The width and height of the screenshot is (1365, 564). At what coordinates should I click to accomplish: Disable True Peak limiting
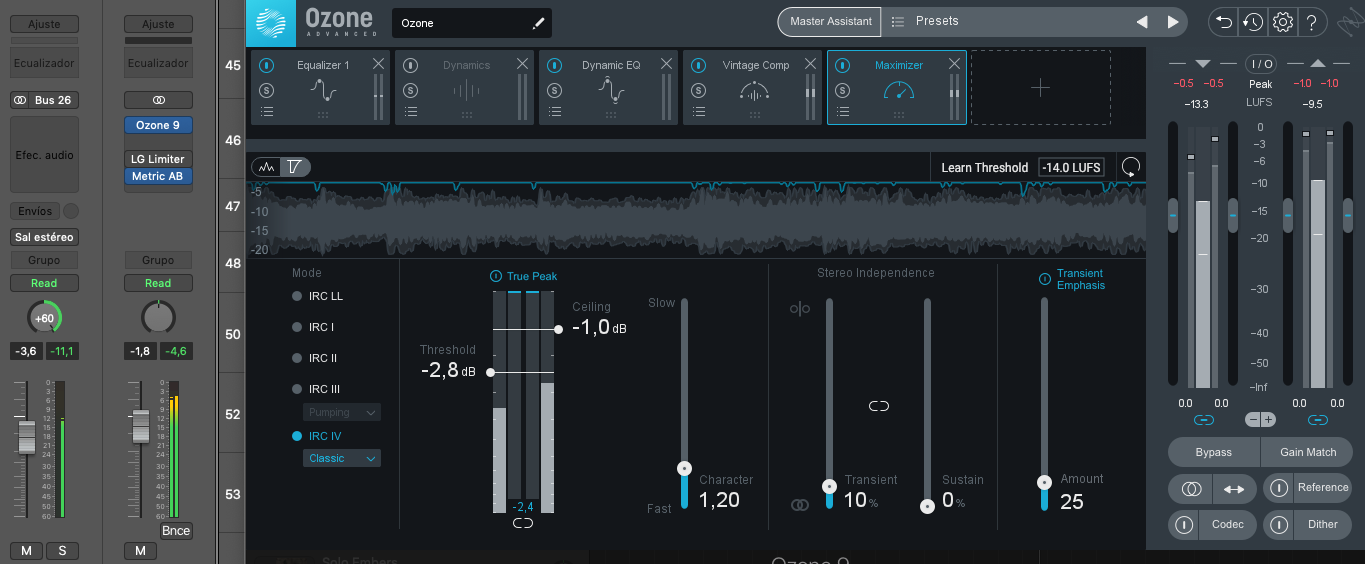click(496, 276)
